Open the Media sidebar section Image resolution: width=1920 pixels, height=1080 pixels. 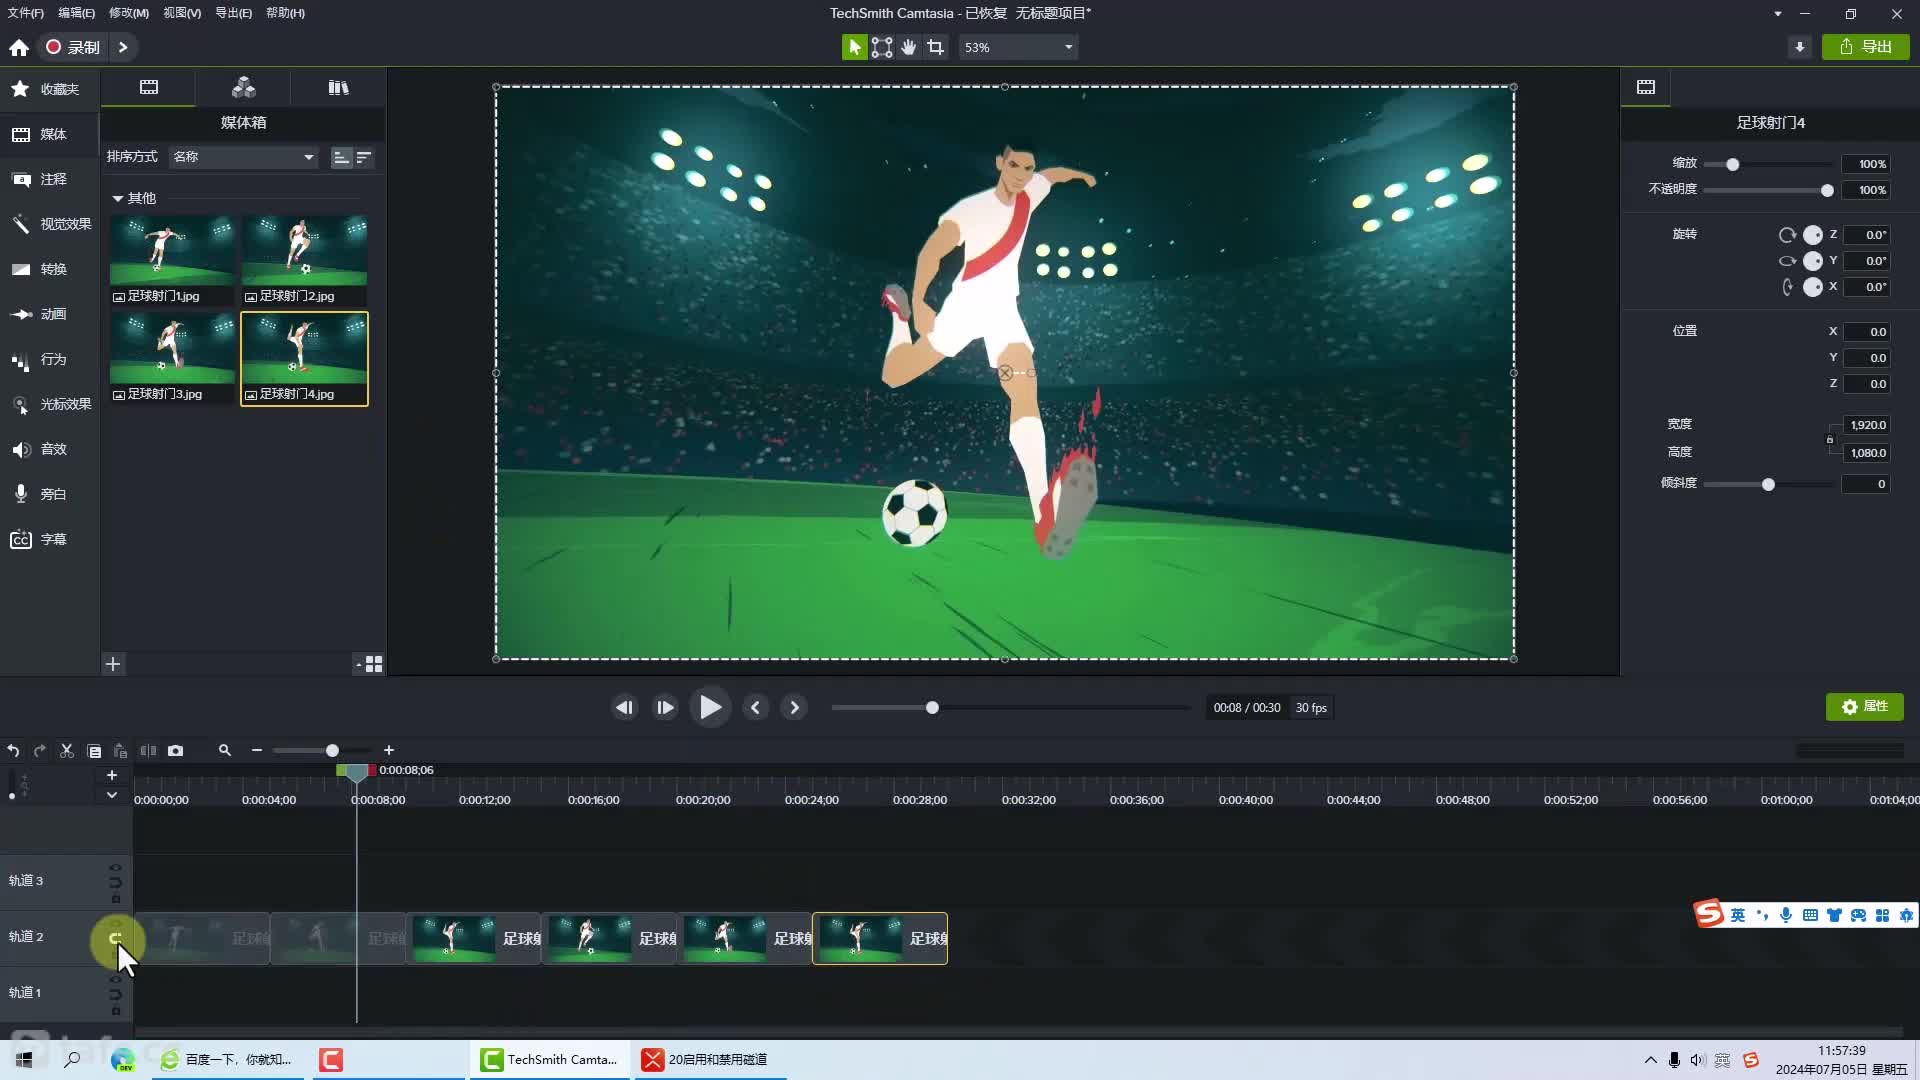click(x=50, y=134)
